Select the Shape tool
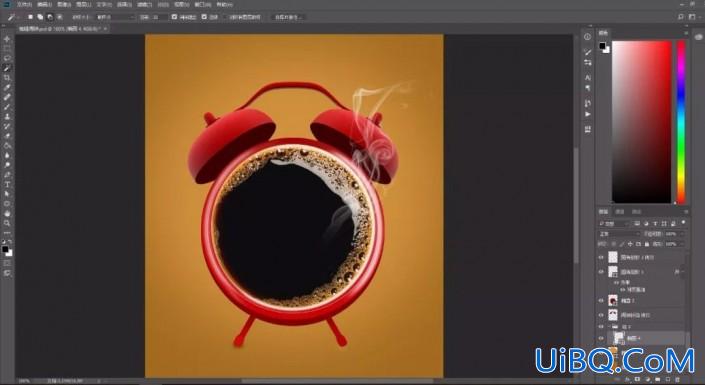Viewport: 705px width, 385px height. coord(7,204)
